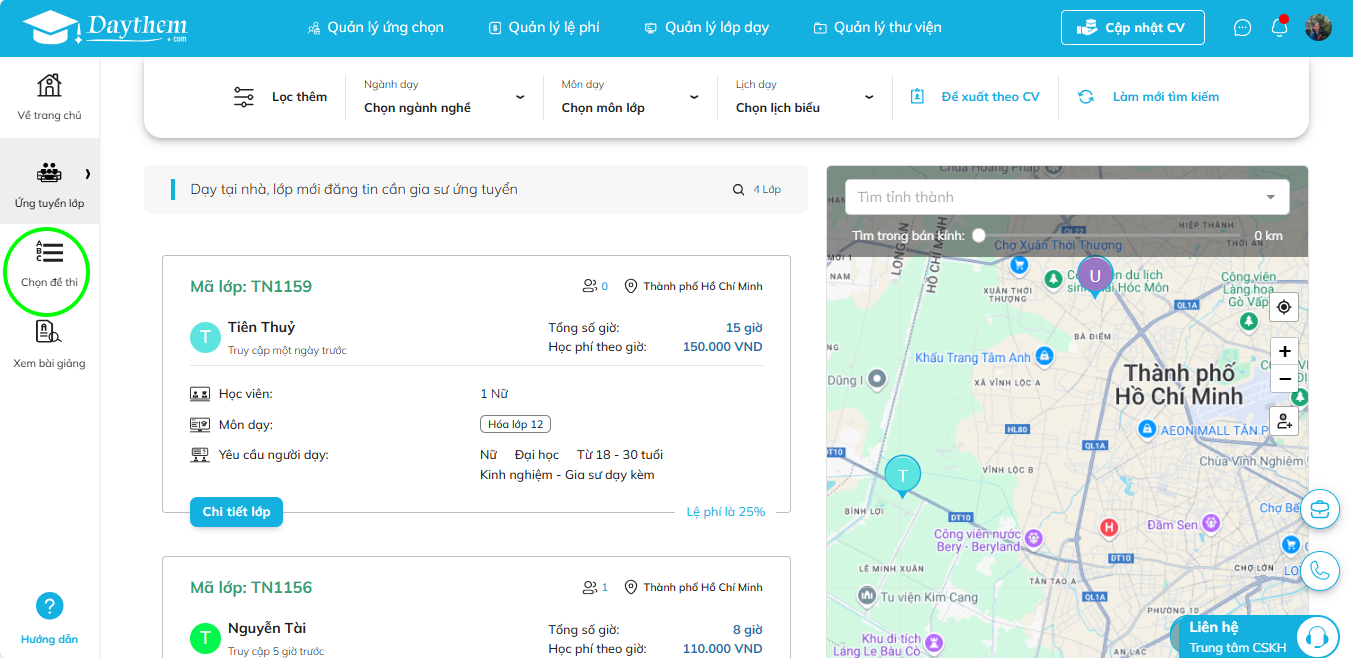Open the chat messages icon
1353x658 pixels.
pos(1242,28)
